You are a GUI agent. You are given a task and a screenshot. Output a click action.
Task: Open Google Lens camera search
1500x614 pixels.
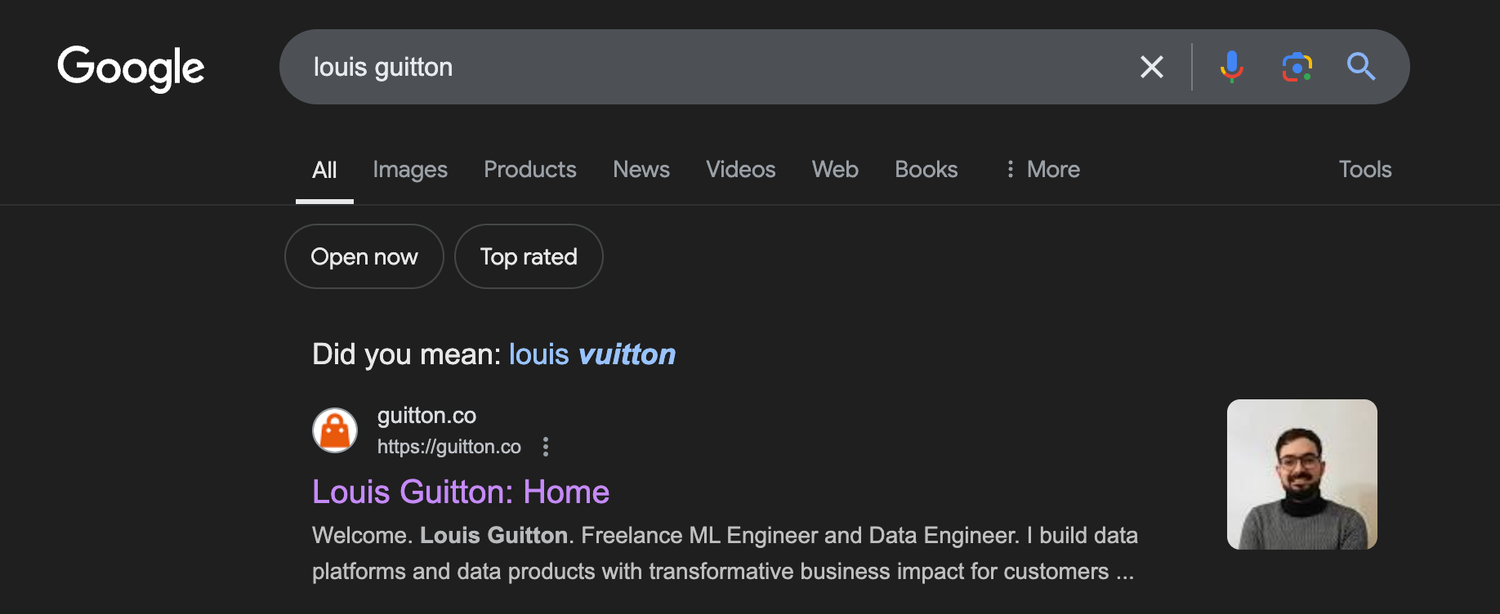1296,67
